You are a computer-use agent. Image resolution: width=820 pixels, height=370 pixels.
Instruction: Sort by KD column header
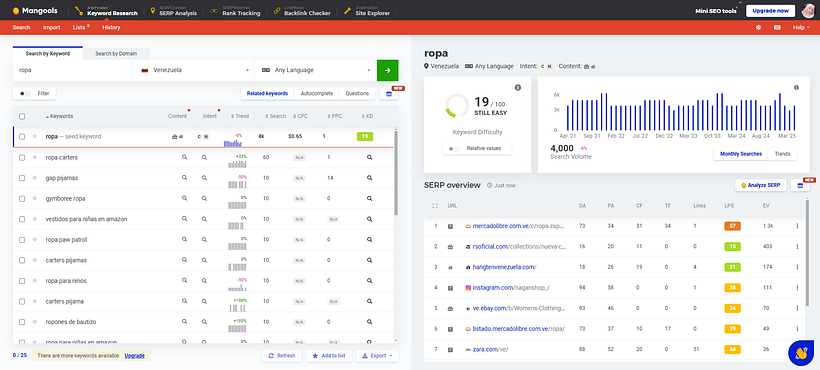tap(367, 116)
